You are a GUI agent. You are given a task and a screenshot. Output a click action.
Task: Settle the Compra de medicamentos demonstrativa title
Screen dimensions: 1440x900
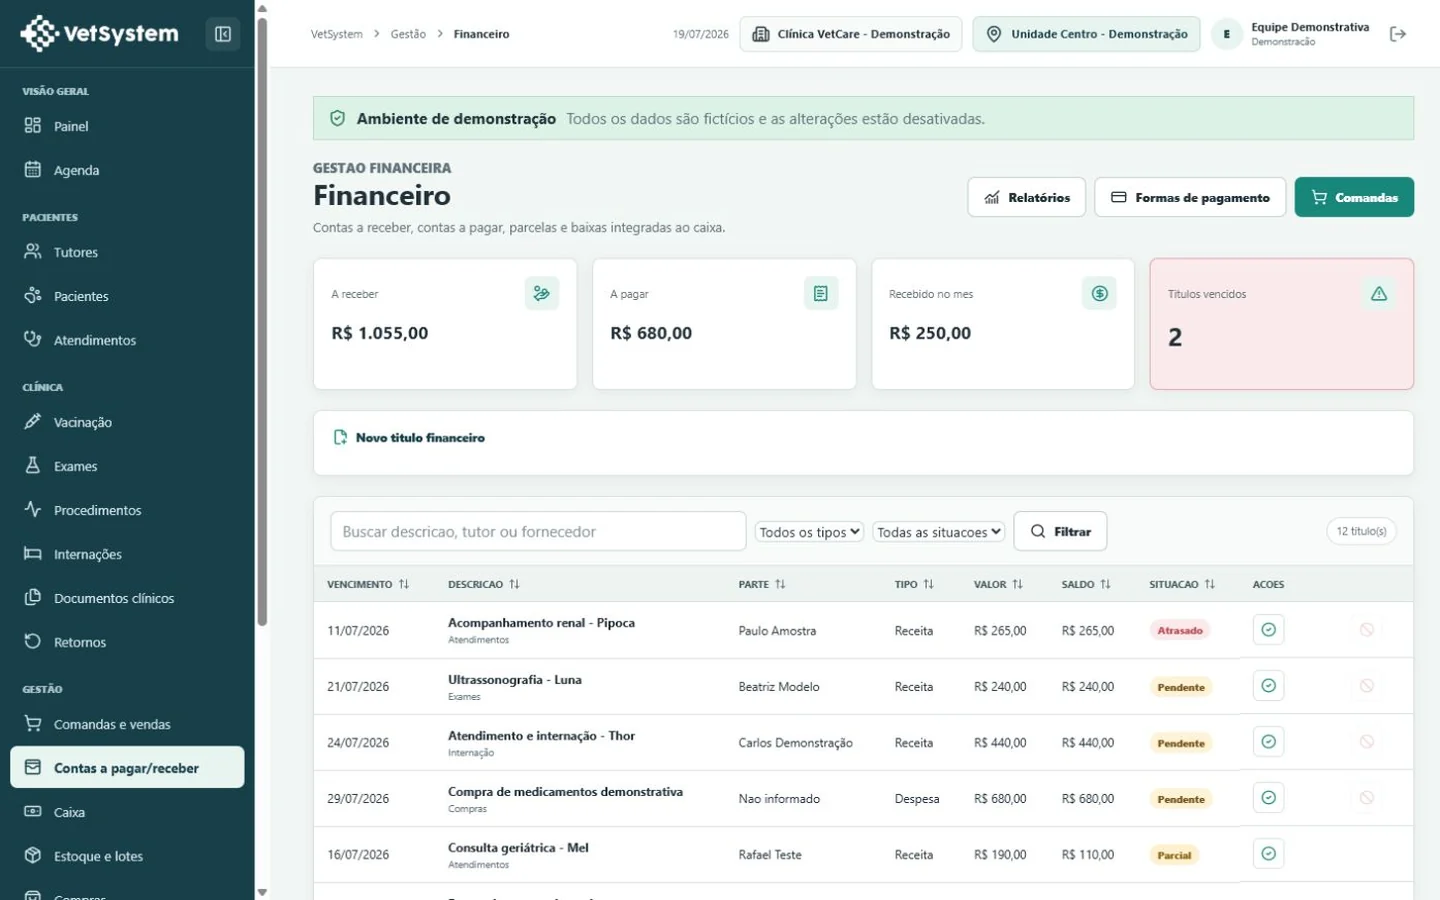click(1268, 798)
